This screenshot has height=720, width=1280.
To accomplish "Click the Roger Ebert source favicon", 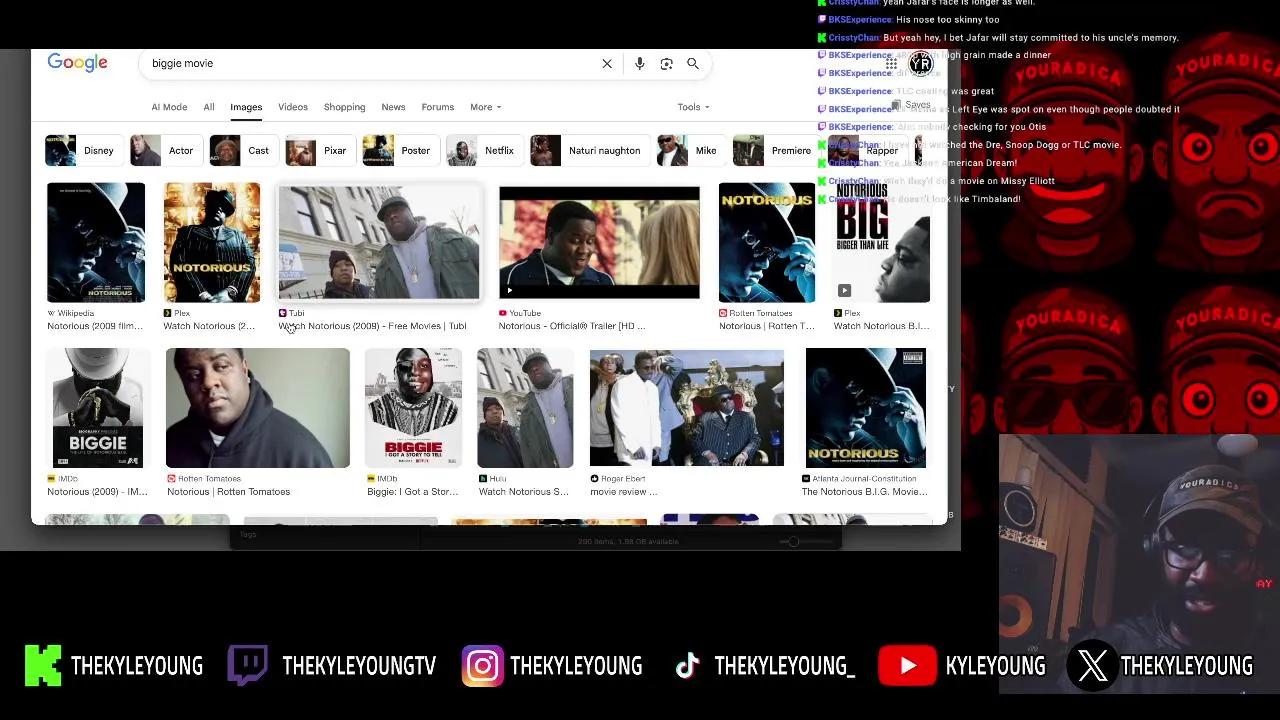I will pyautogui.click(x=595, y=479).
